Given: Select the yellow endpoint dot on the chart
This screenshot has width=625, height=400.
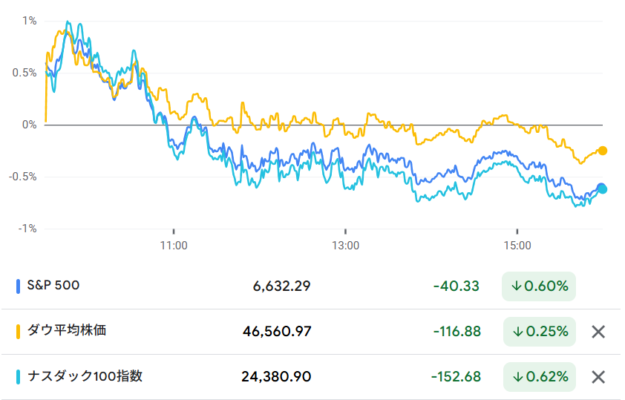Looking at the screenshot, I should pos(602,151).
